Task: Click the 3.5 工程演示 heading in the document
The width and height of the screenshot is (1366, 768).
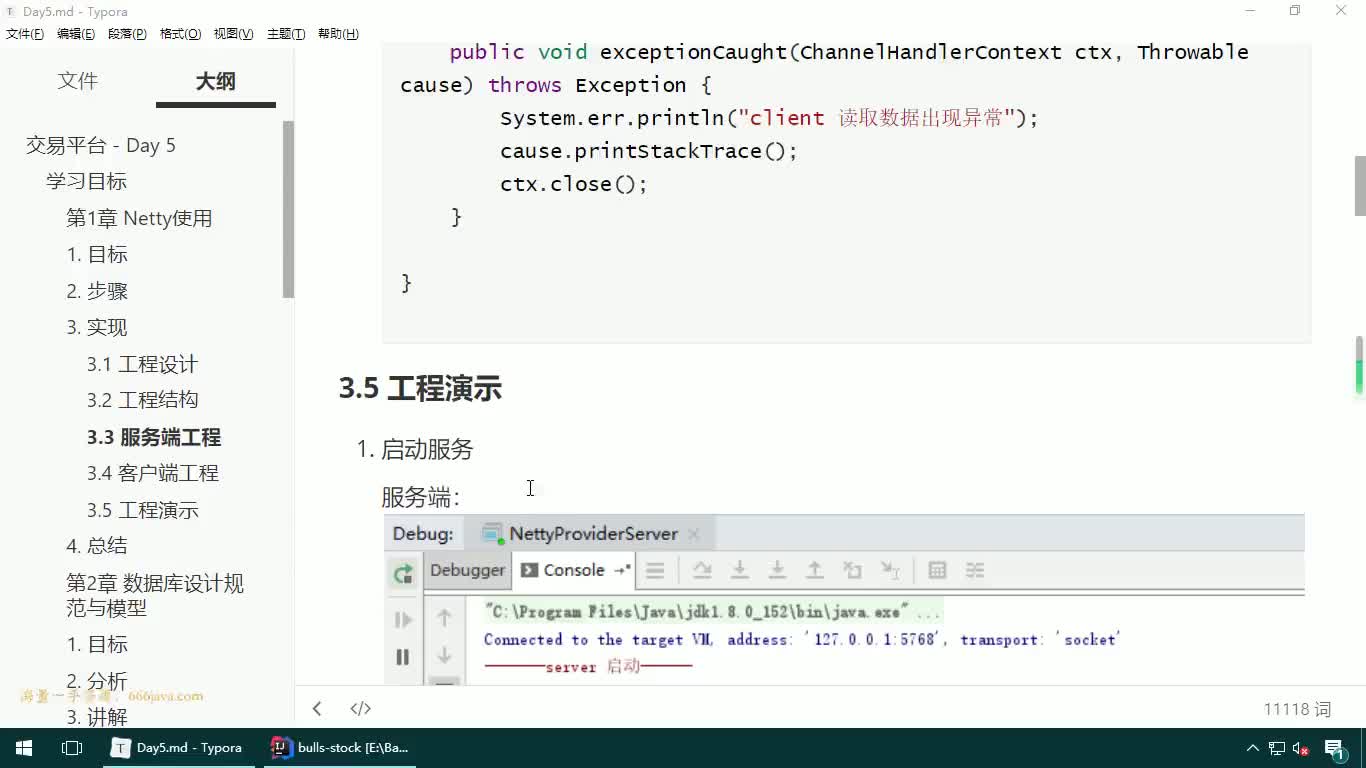Action: pyautogui.click(x=420, y=388)
